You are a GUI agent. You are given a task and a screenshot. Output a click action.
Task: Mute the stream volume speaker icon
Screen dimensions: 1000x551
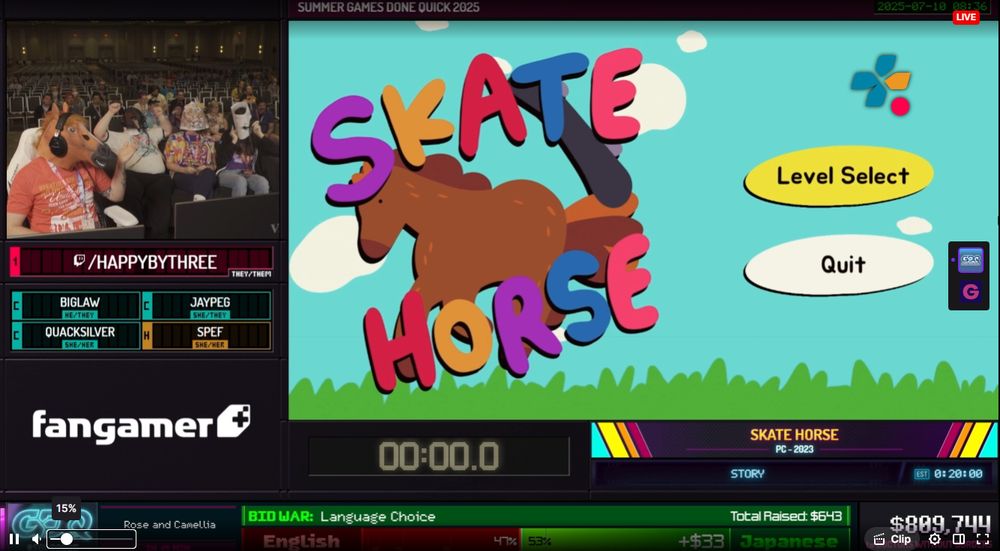tap(36, 539)
